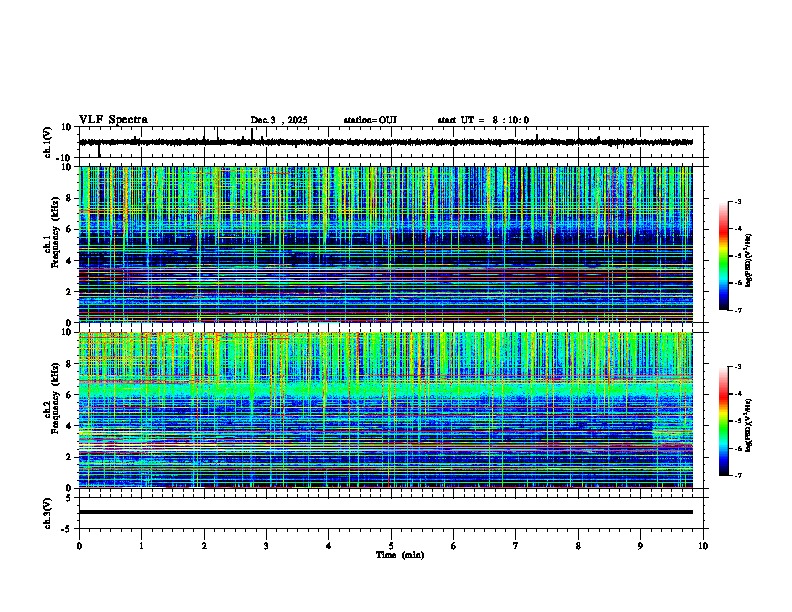Viewport: 792px width, 612px height.
Task: Click time axis tick label "3"
Action: [x=266, y=546]
